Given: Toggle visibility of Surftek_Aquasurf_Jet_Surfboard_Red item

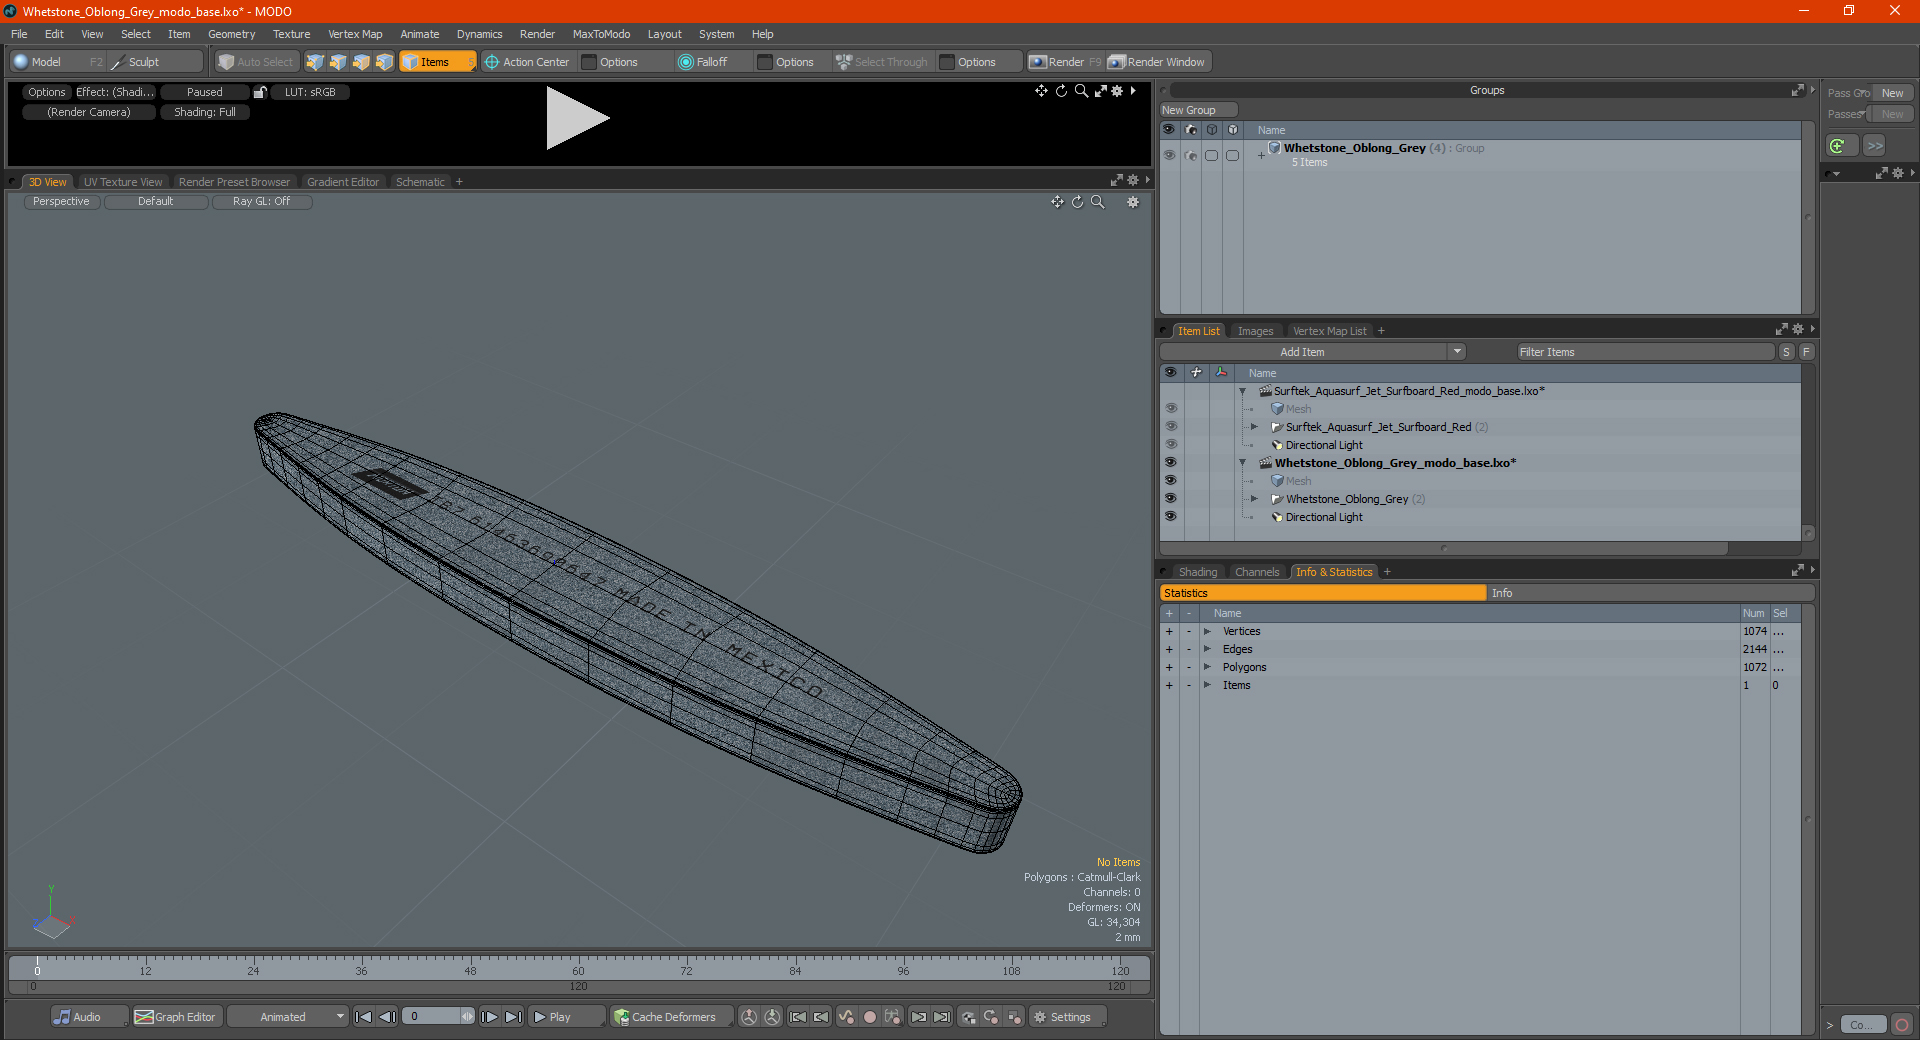Looking at the screenshot, I should point(1170,426).
